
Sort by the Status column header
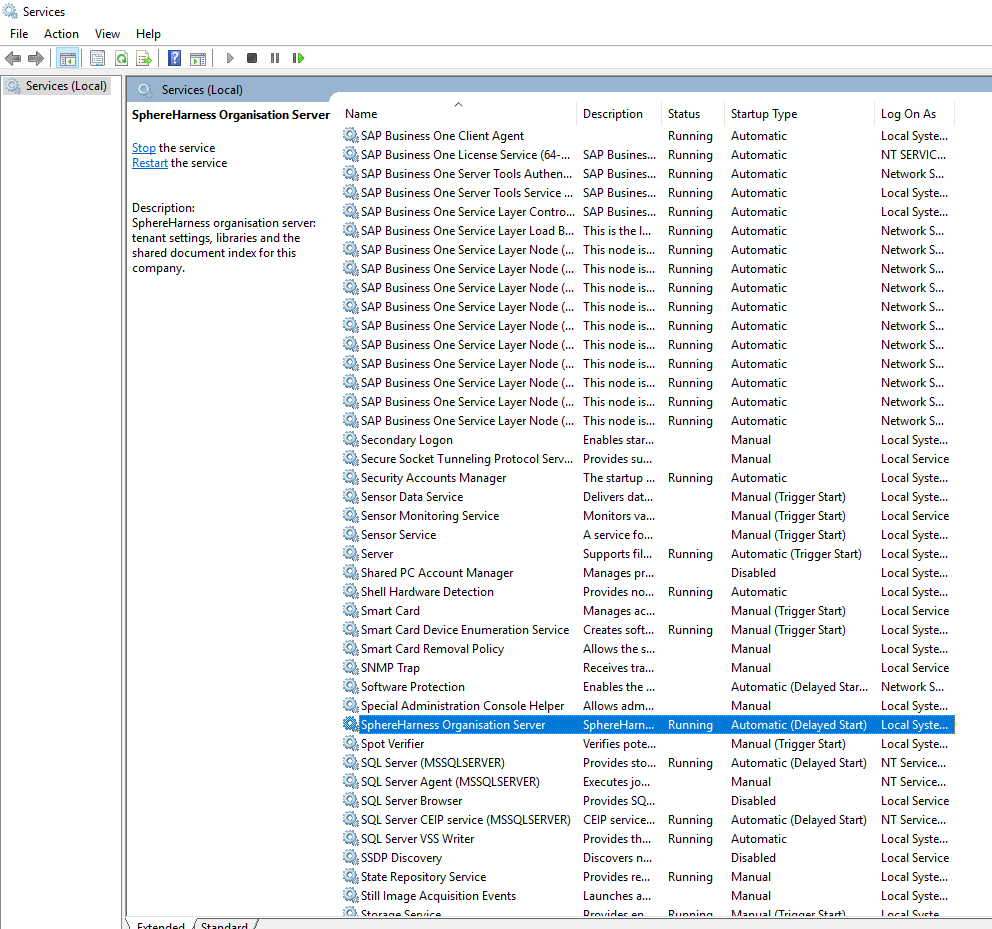693,114
